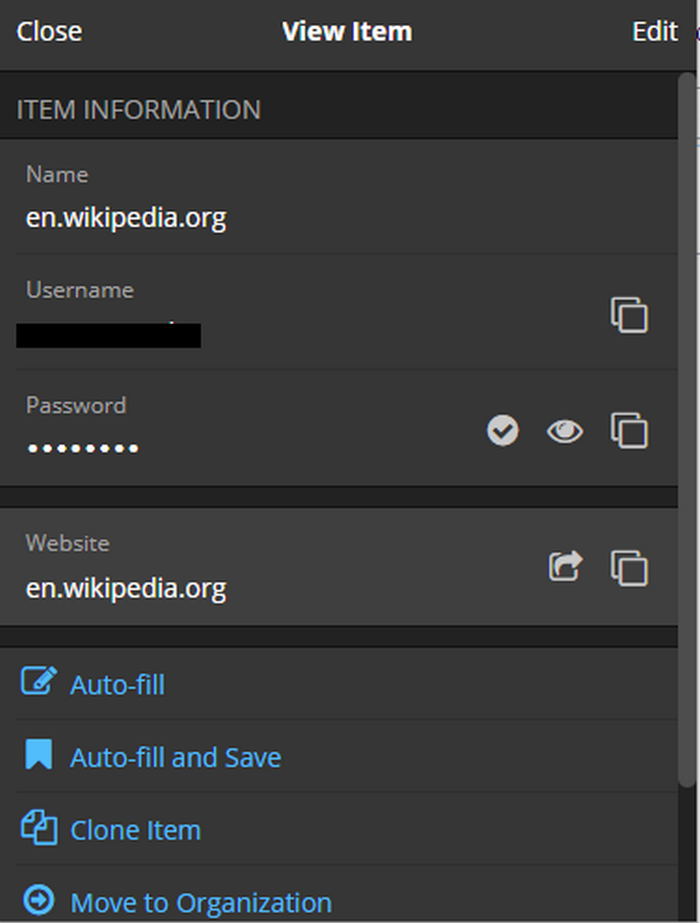
Task: Check if password has been exposed
Action: coord(503,431)
